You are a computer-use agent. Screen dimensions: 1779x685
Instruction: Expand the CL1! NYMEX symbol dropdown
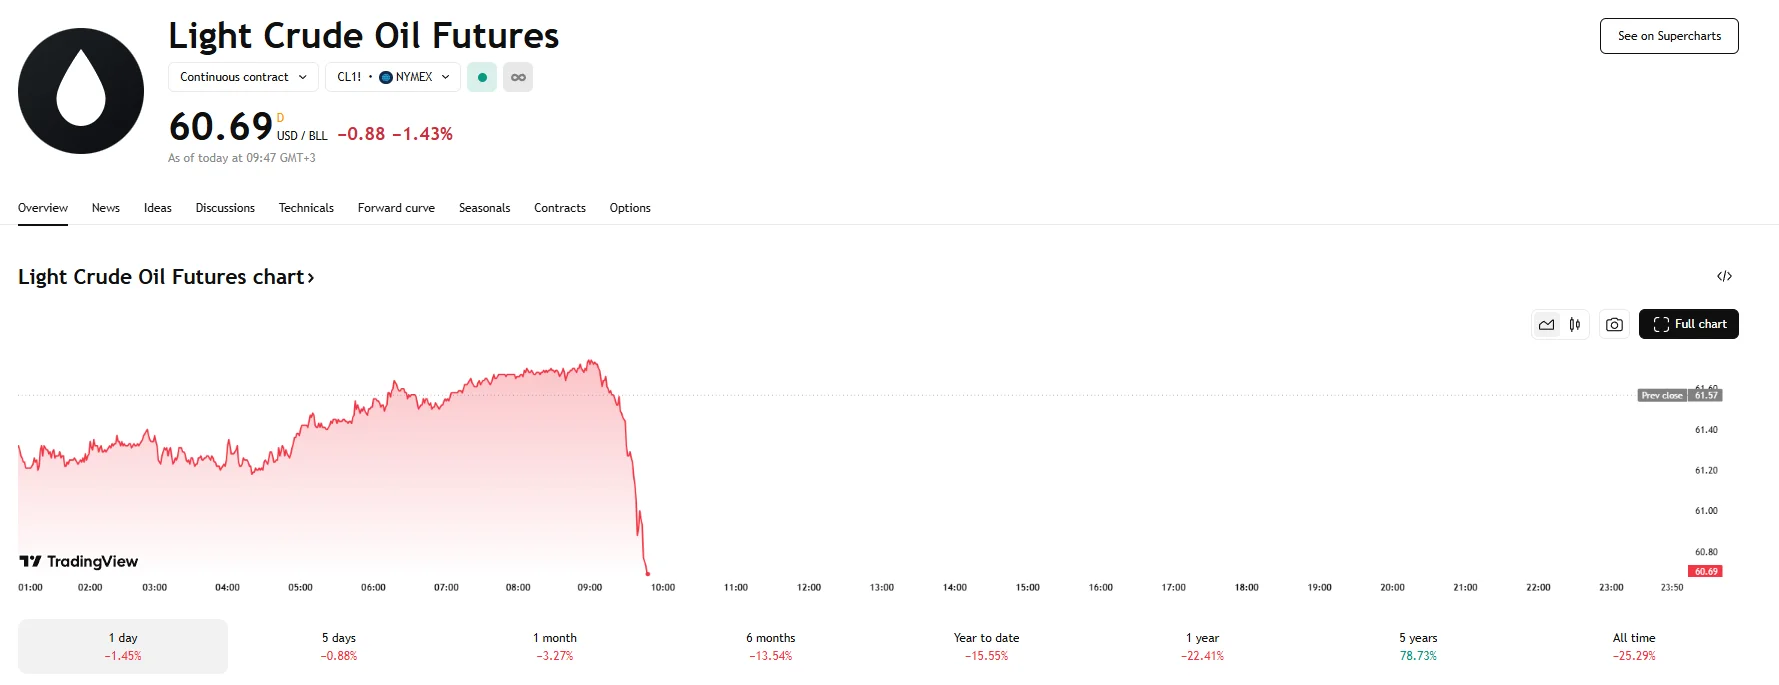392,77
